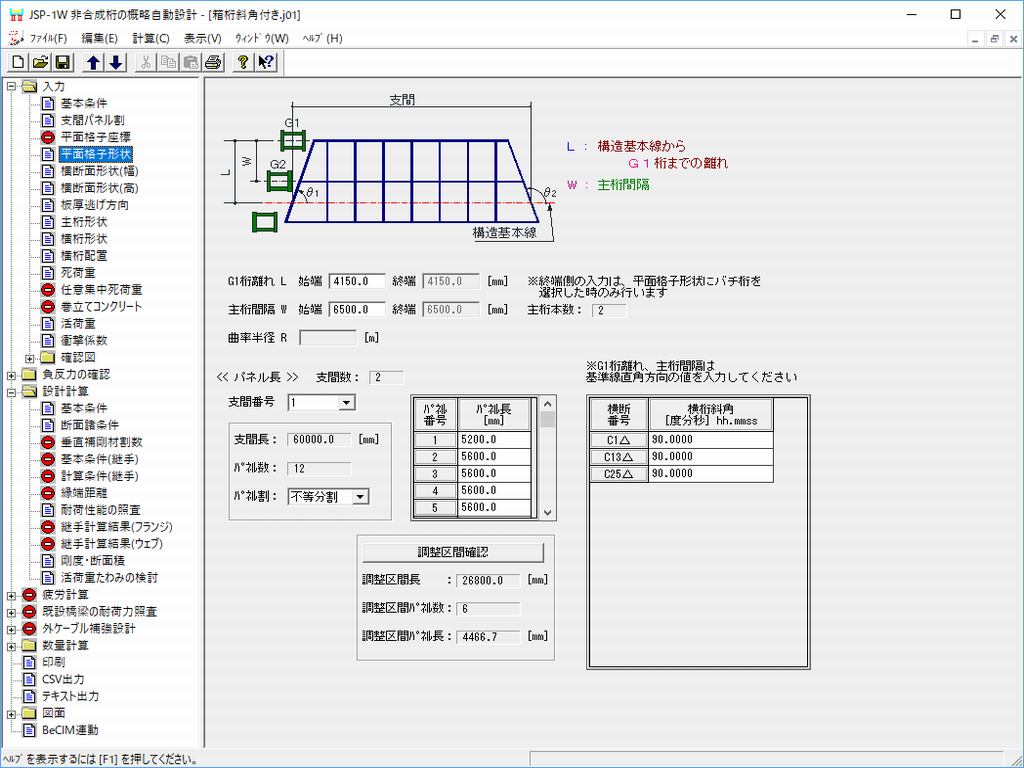
Task: Click the Save floppy disk icon
Action: (x=62, y=62)
